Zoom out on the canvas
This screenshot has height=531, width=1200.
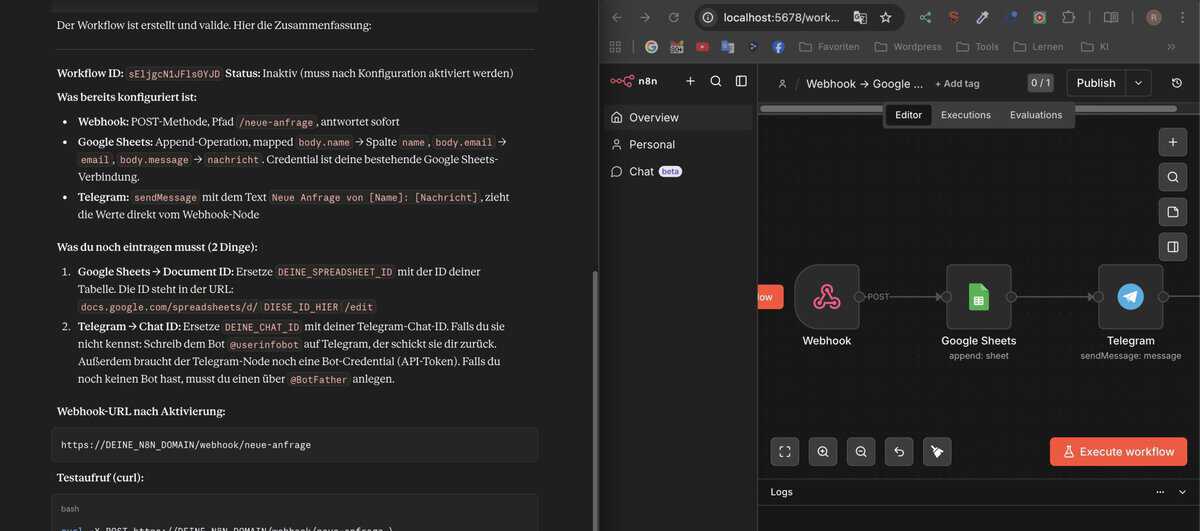861,452
